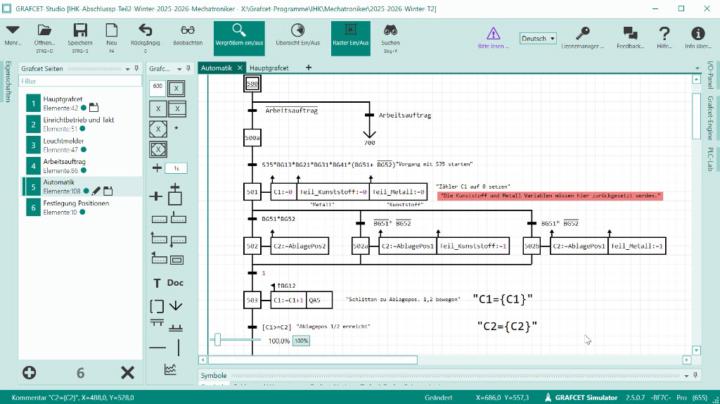Select the initial step element tool
720x404 pixels.
click(176, 88)
